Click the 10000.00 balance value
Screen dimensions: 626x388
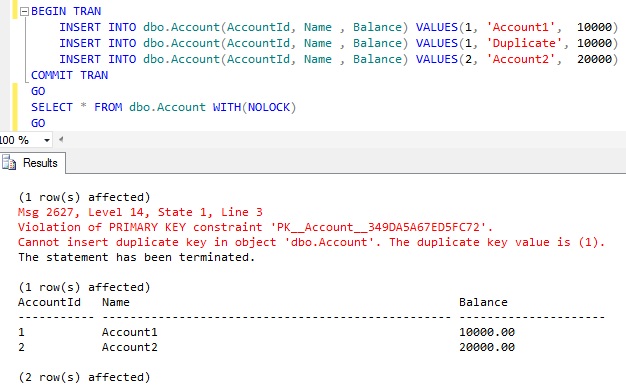(x=487, y=332)
